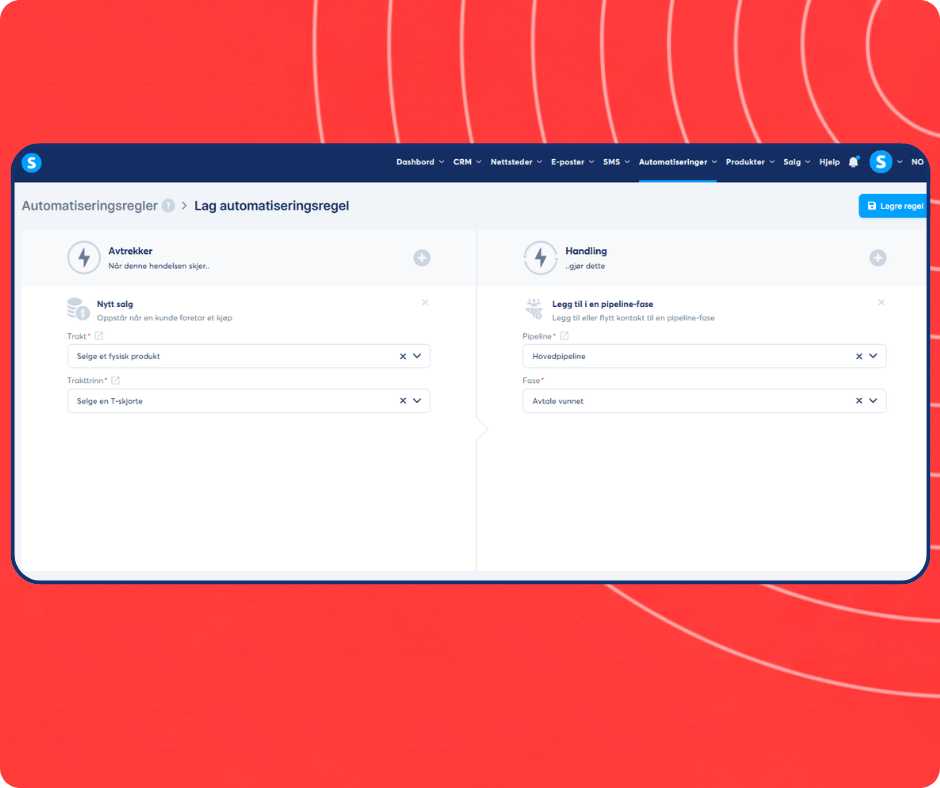Click the Nytt salg coins icon

point(78,309)
